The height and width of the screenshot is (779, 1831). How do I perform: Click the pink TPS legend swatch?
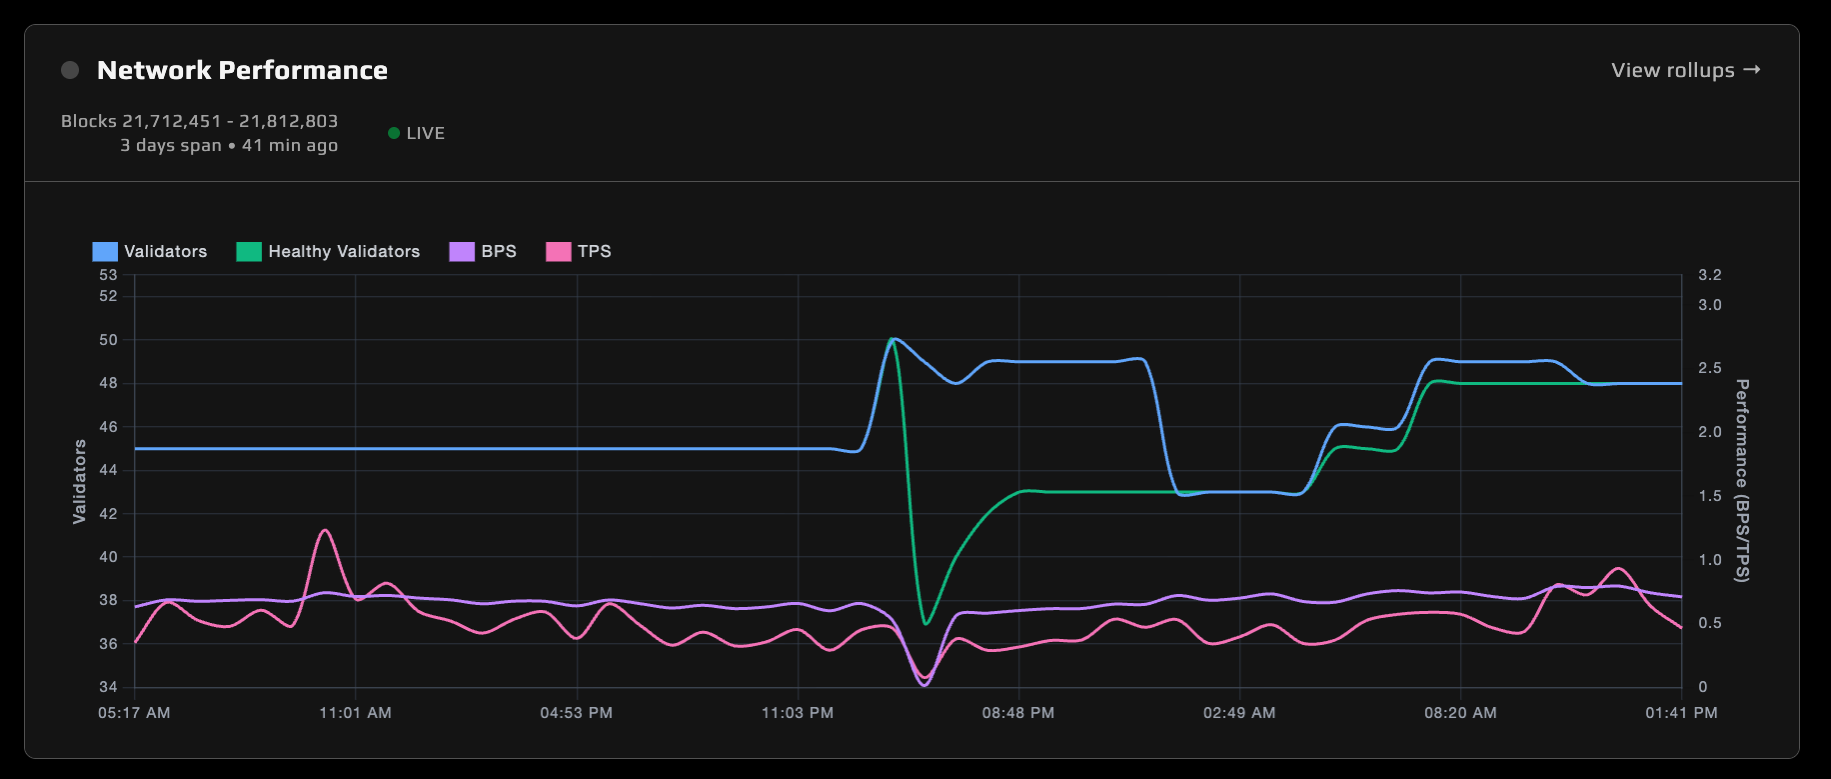558,252
